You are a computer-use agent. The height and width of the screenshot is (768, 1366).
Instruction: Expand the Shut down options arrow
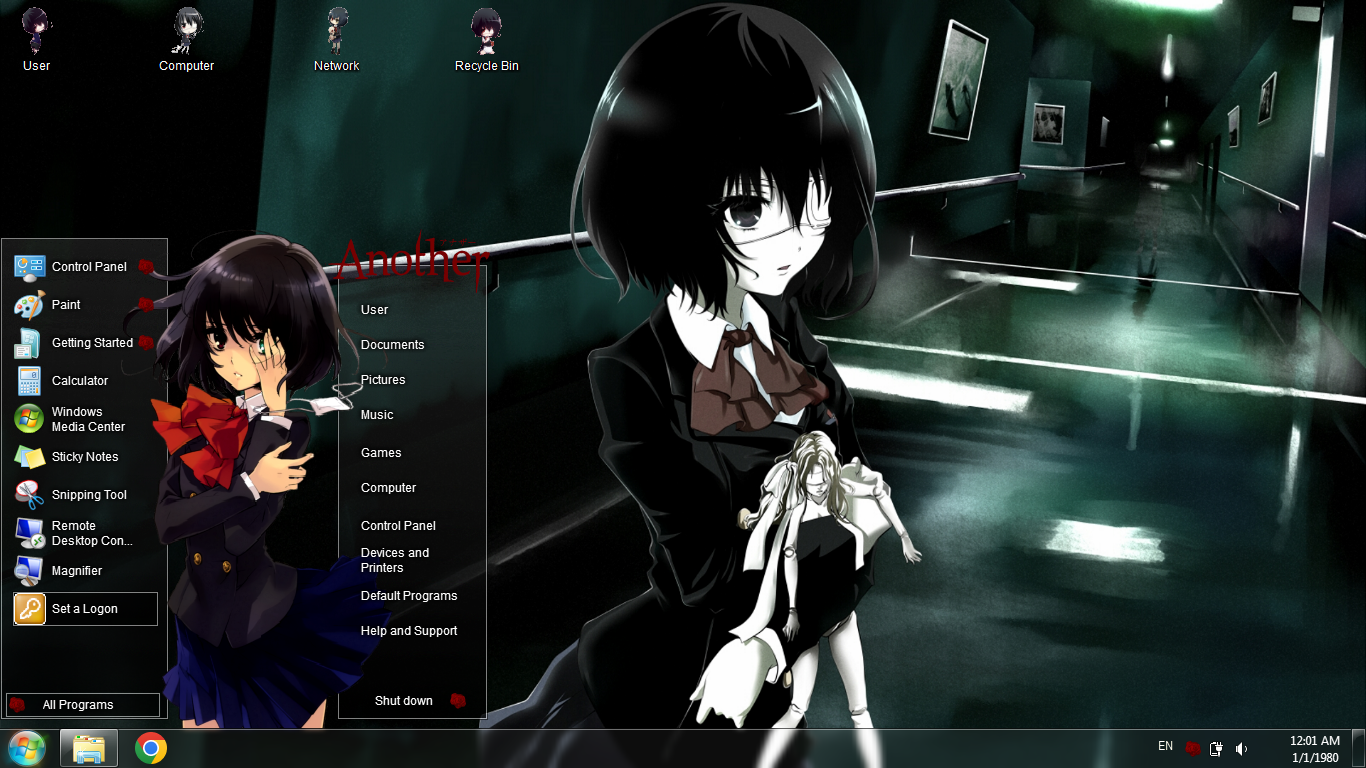click(458, 701)
